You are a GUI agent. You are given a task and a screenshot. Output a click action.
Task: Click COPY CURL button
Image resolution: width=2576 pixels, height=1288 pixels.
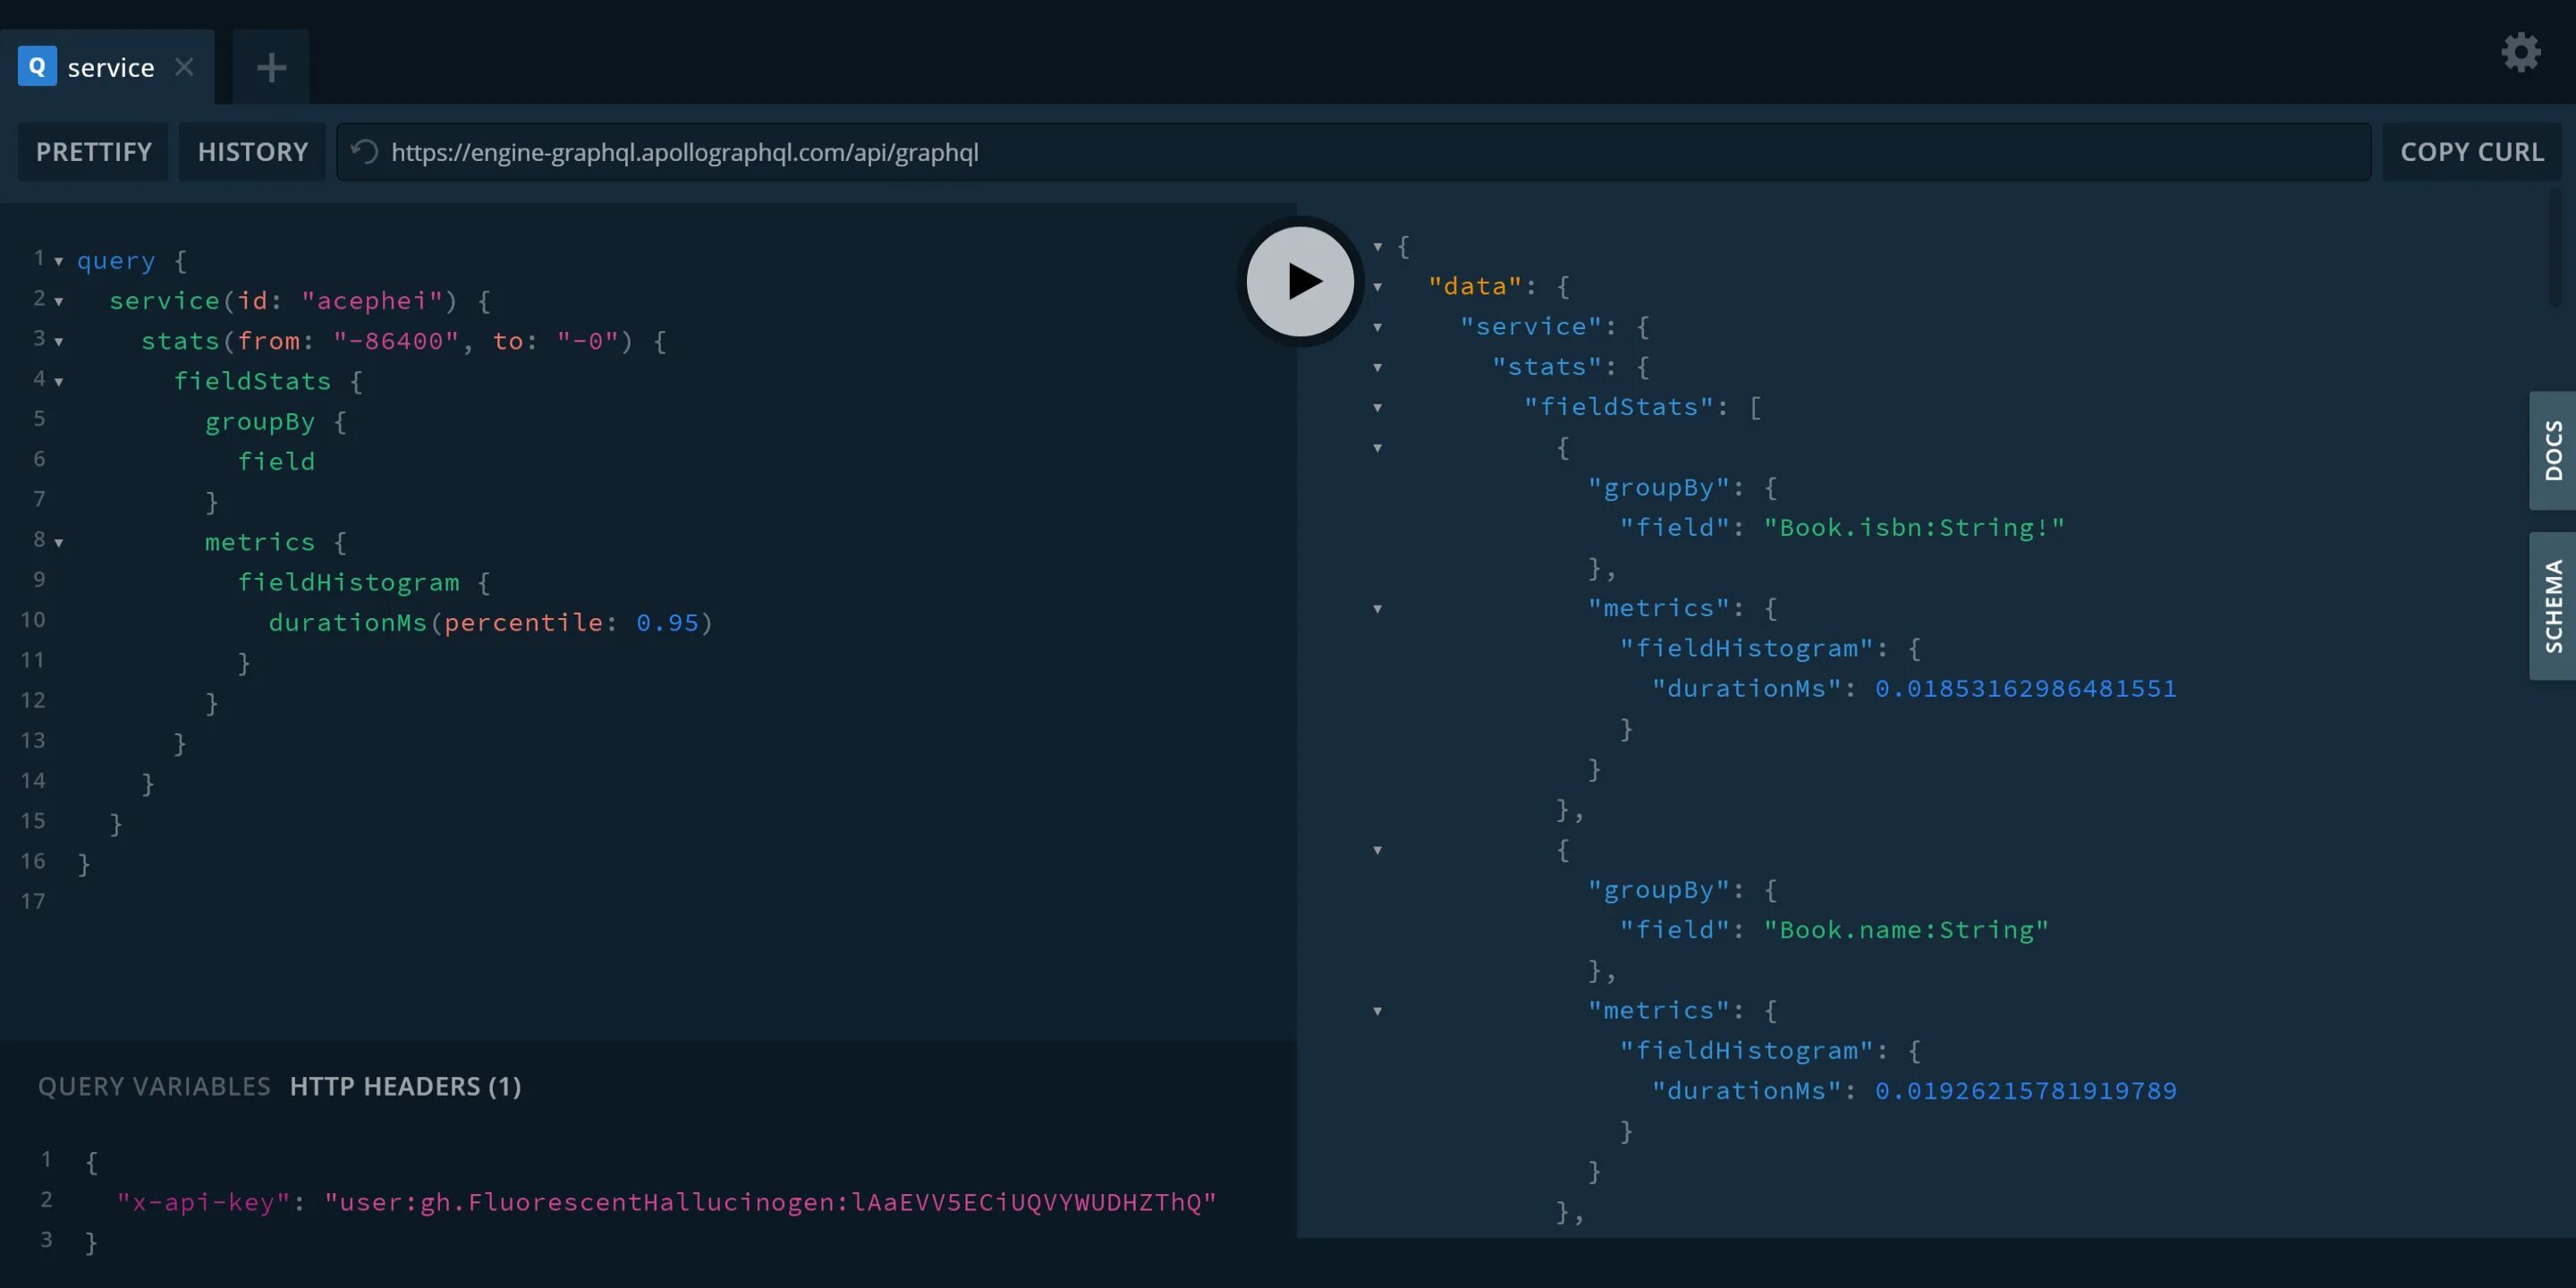point(2471,152)
